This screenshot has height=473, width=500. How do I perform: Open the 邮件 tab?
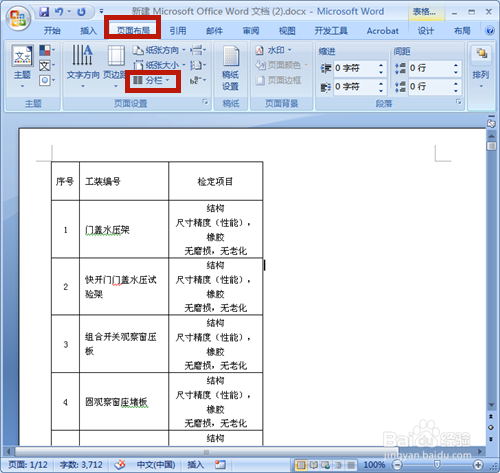click(x=214, y=31)
